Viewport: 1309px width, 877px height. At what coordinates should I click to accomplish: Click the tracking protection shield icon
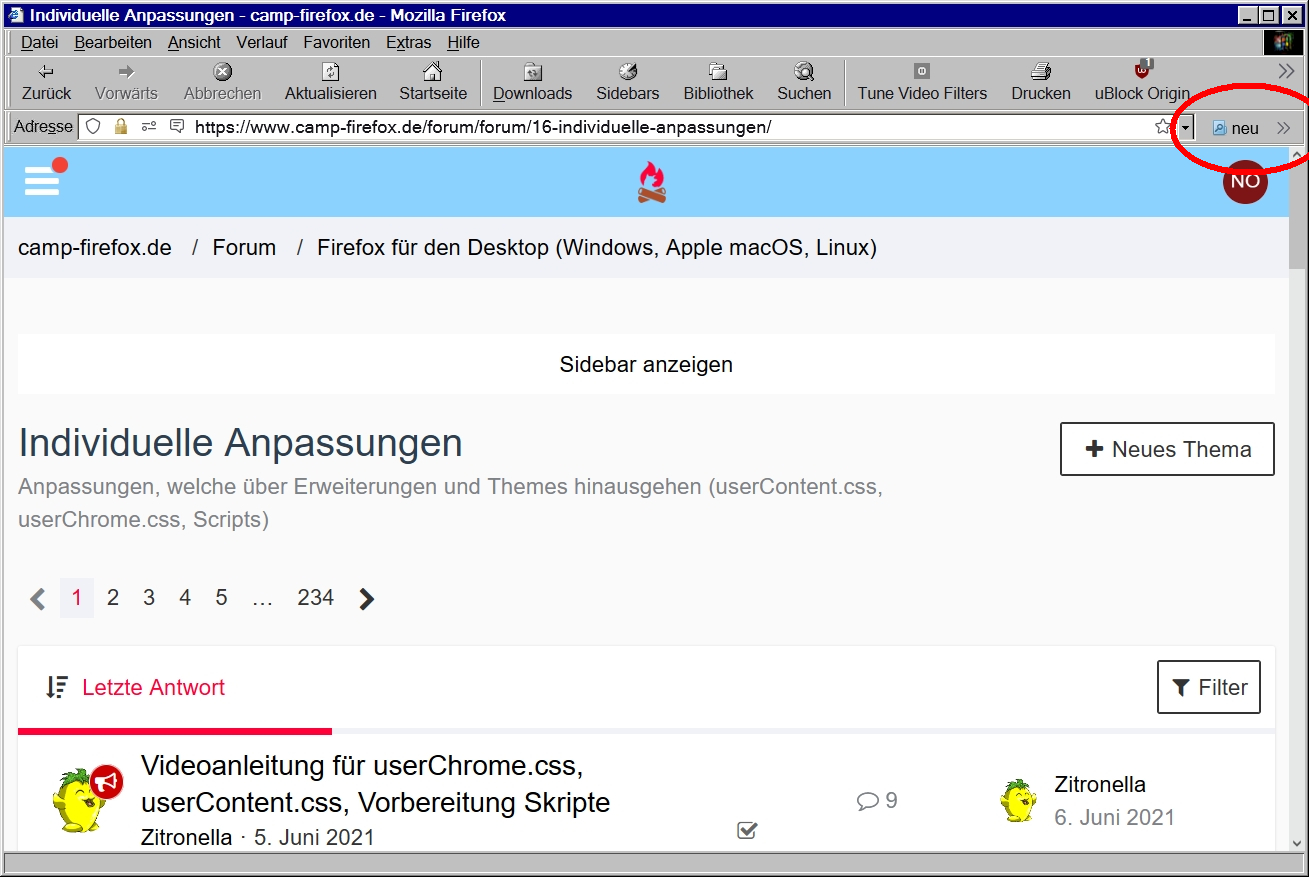93,127
